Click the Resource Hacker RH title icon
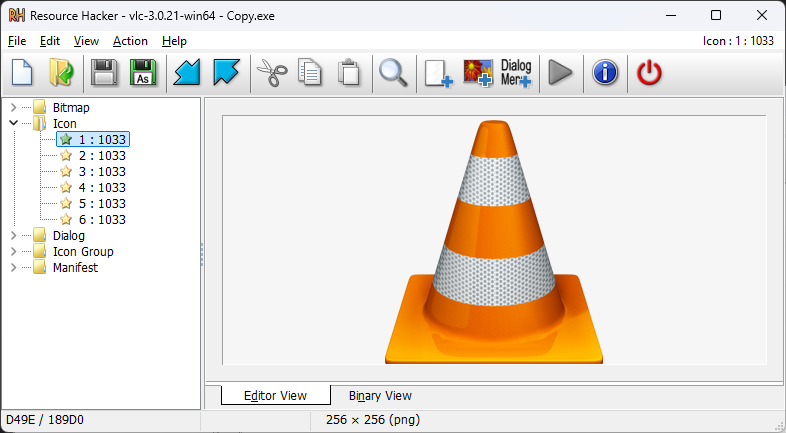 (17, 16)
